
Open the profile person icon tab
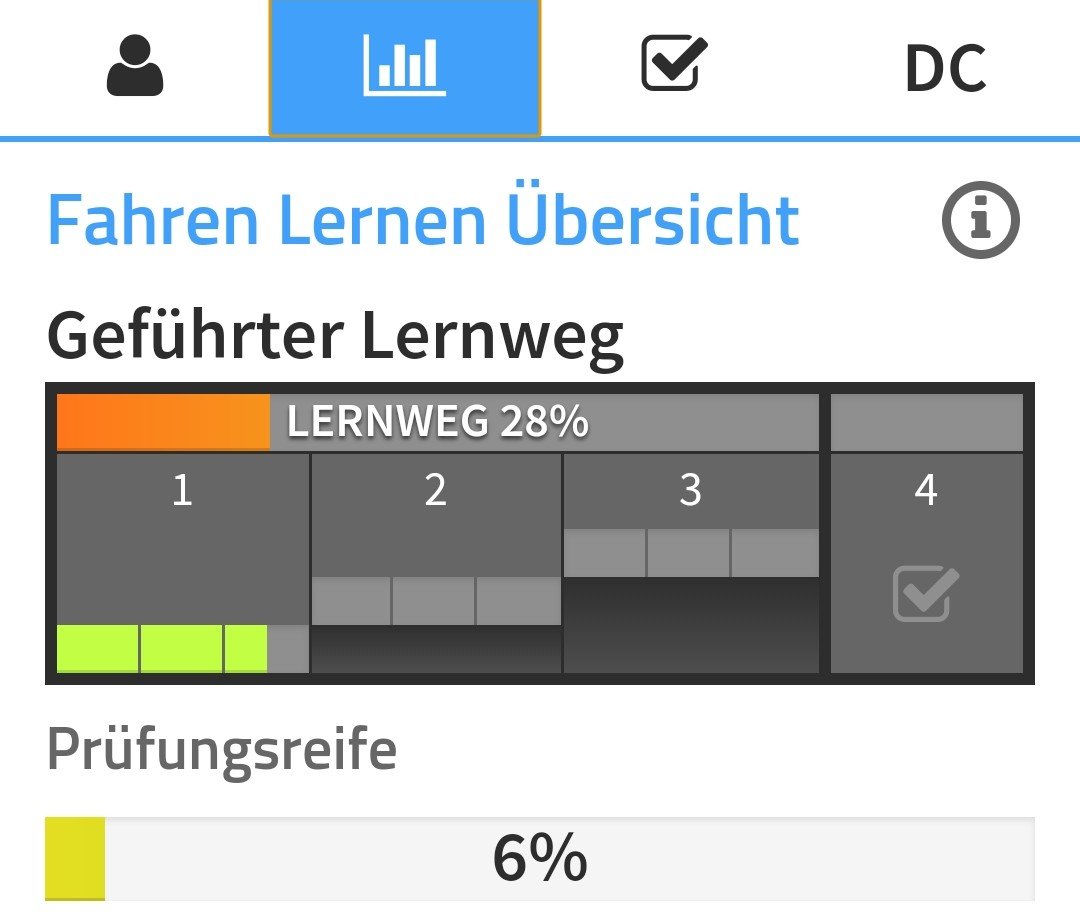(135, 67)
